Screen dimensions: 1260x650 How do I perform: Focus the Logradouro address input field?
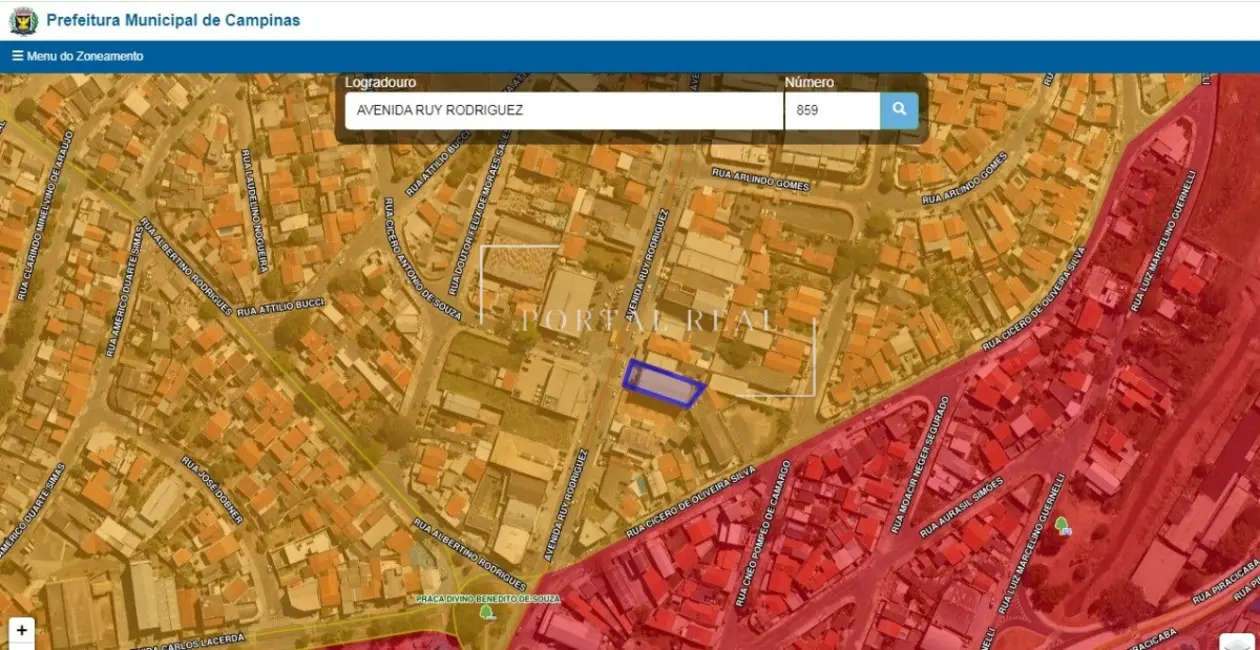(563, 111)
